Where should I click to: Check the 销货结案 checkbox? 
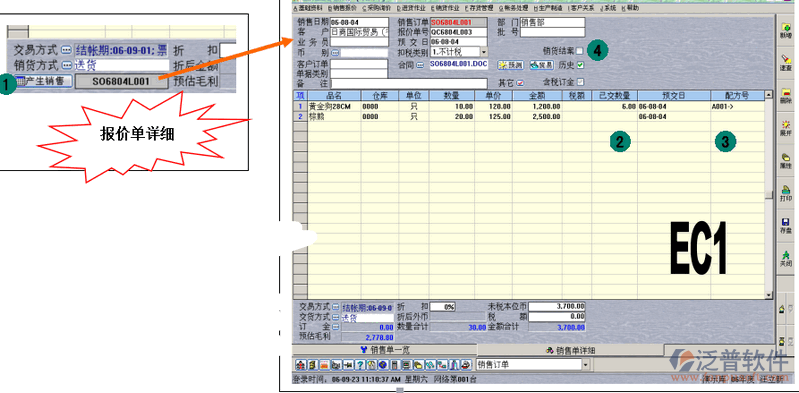click(579, 51)
